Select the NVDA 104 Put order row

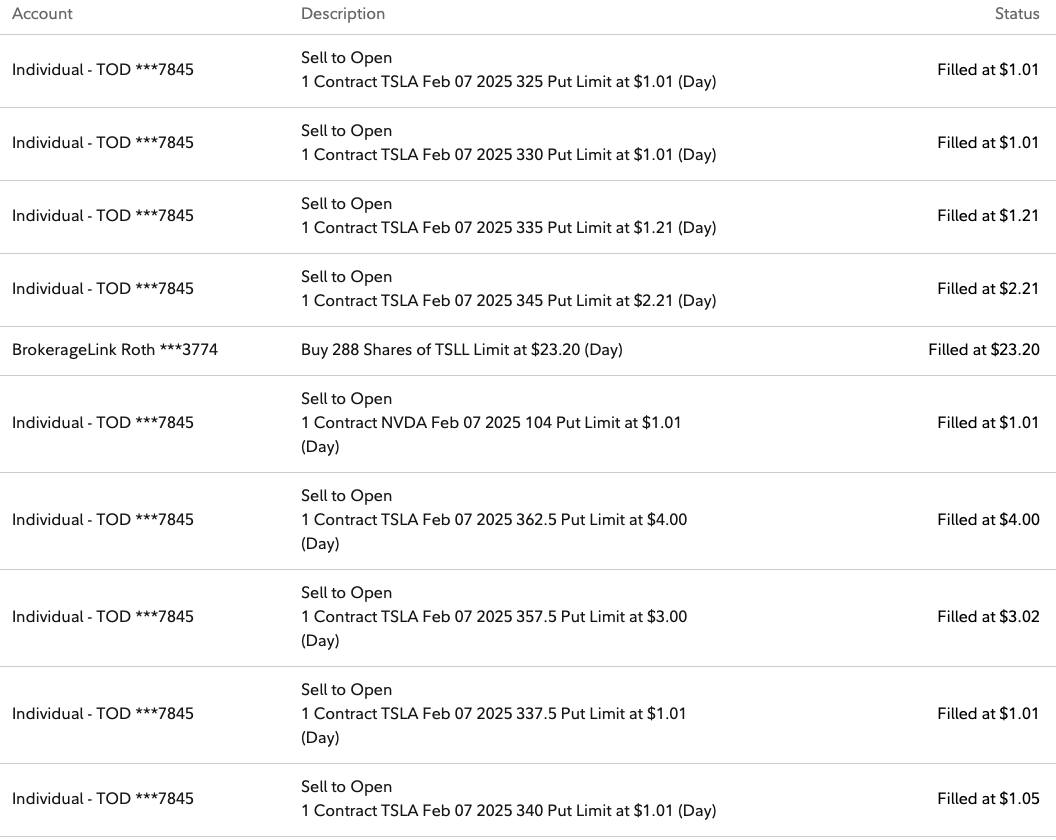(x=491, y=423)
